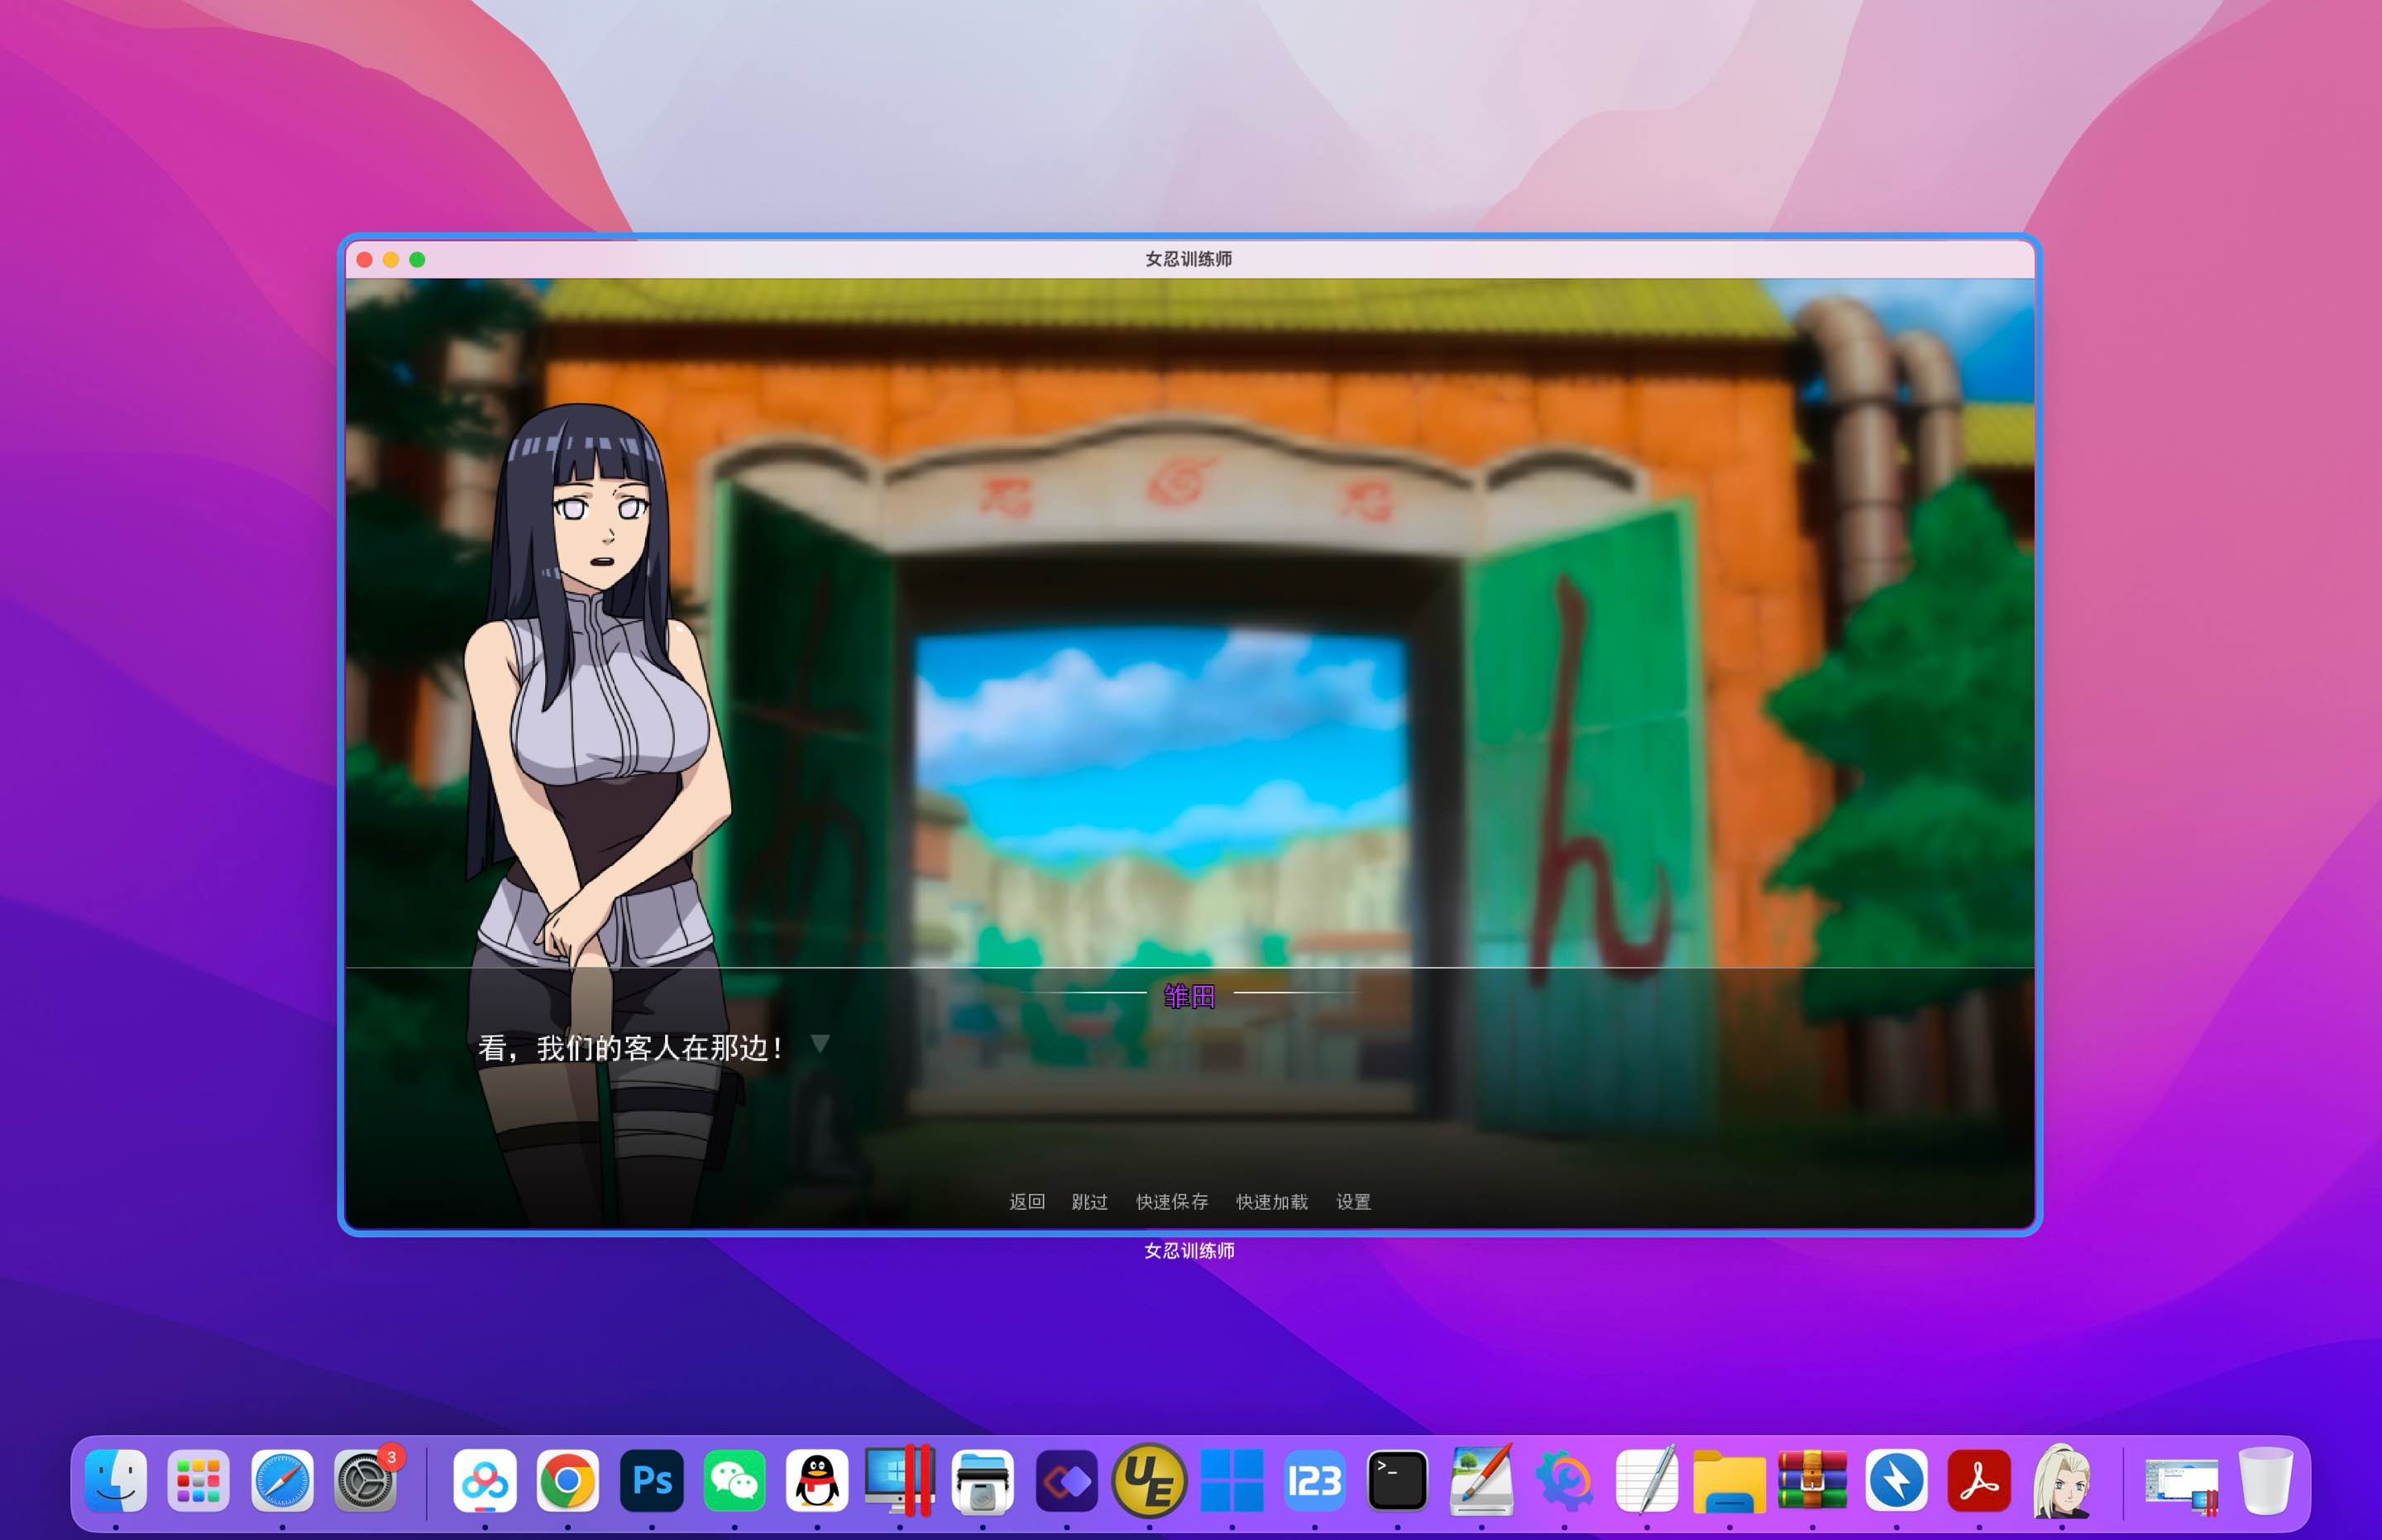Open Launchpad from the dock

(198, 1480)
